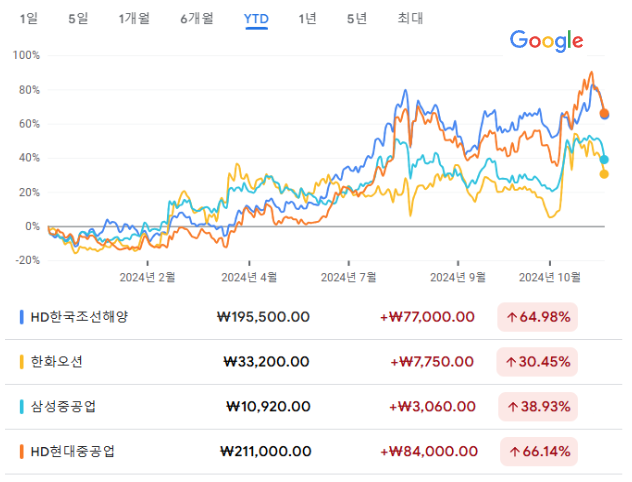Click the 30.45% change badge
Screen dimensions: 632x482
click(x=539, y=362)
